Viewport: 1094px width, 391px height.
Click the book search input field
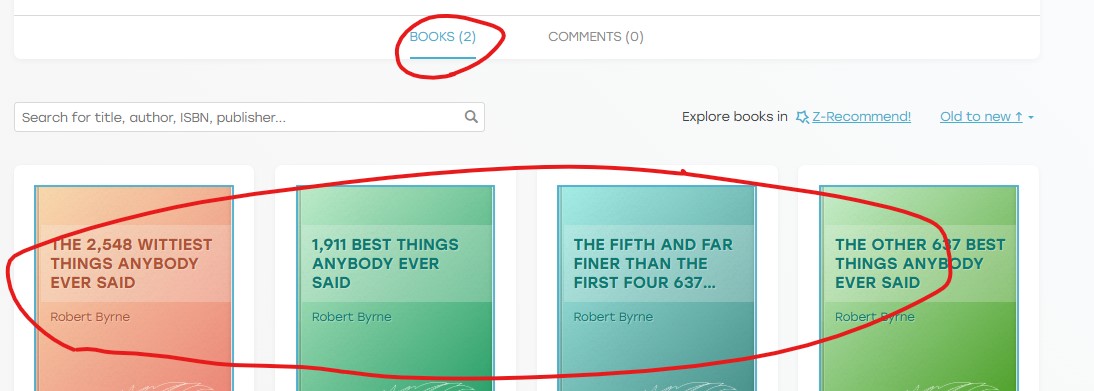(x=249, y=117)
